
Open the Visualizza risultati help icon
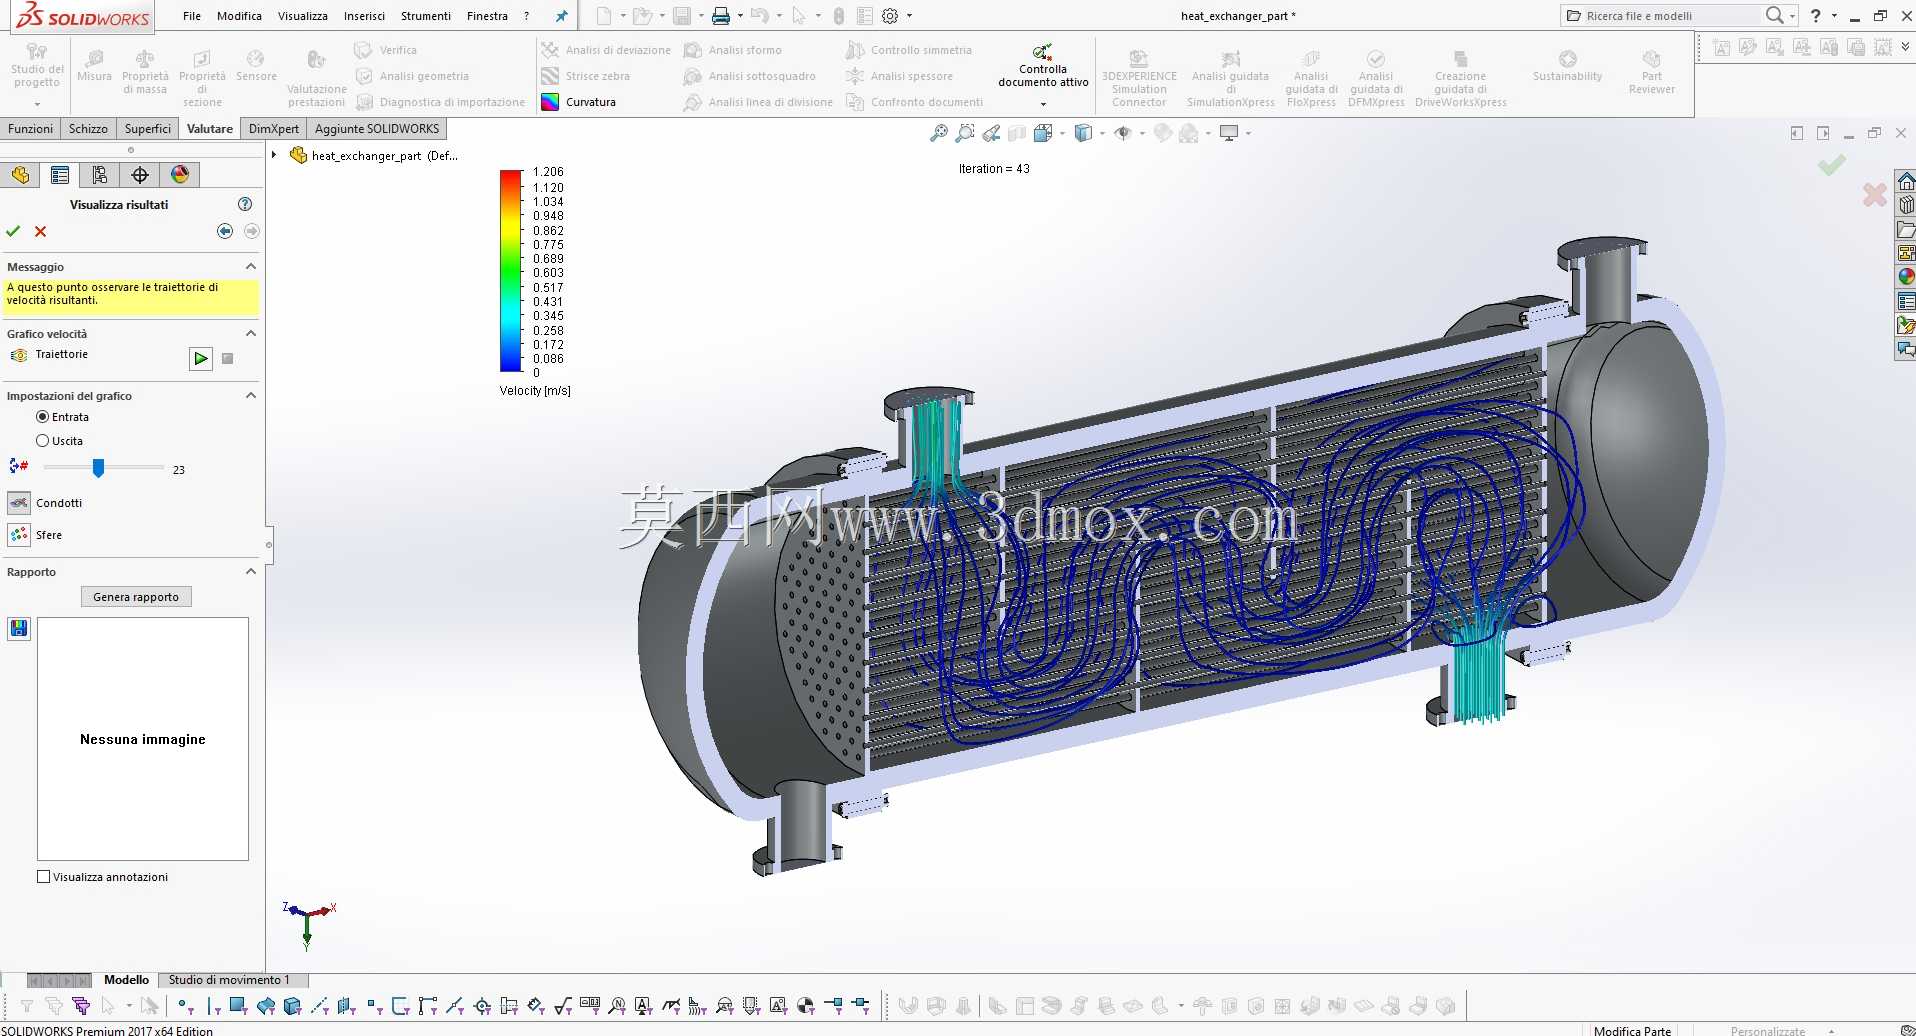(245, 204)
